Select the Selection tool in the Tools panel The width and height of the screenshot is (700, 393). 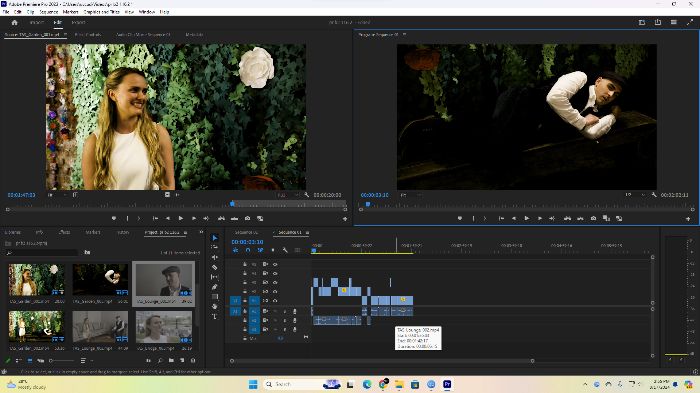[215, 238]
